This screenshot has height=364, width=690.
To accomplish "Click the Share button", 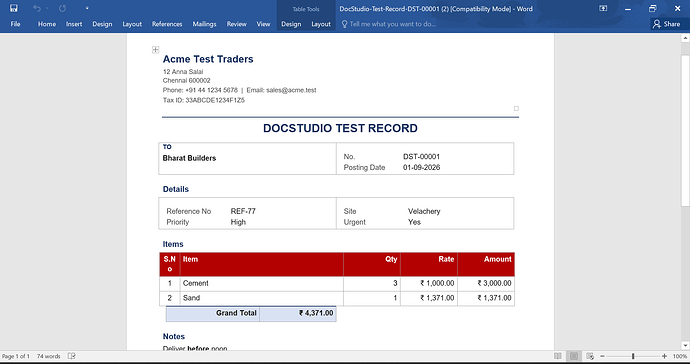I will (x=667, y=24).
